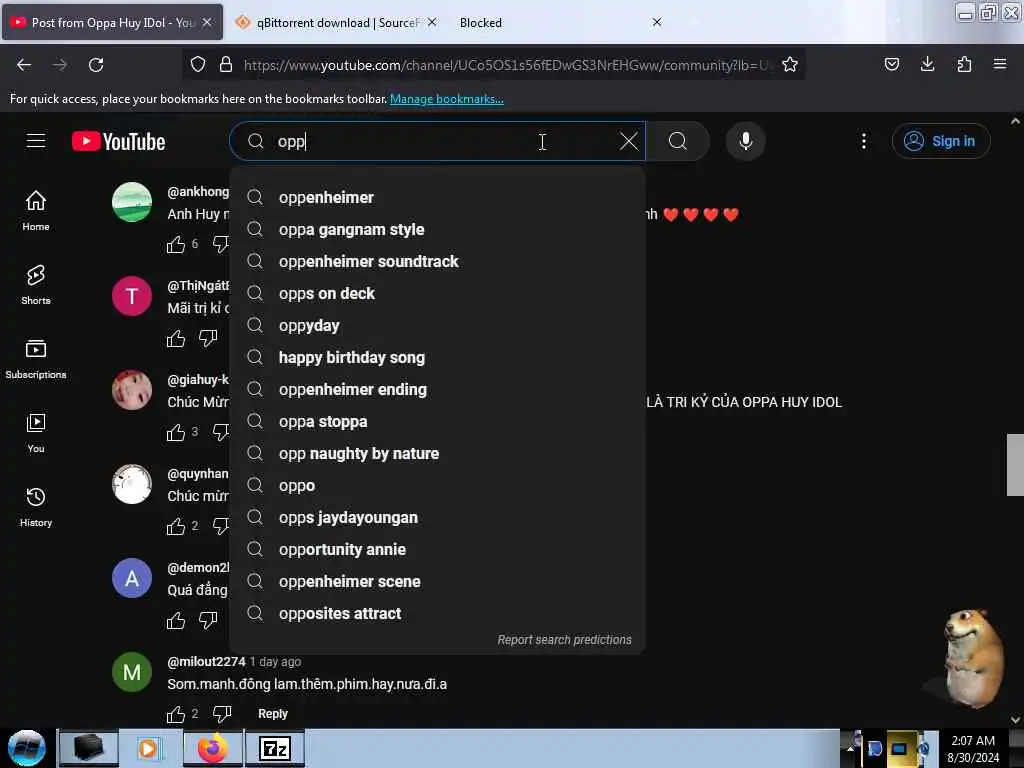Focus the YouTube search field containing opp

tap(438, 141)
